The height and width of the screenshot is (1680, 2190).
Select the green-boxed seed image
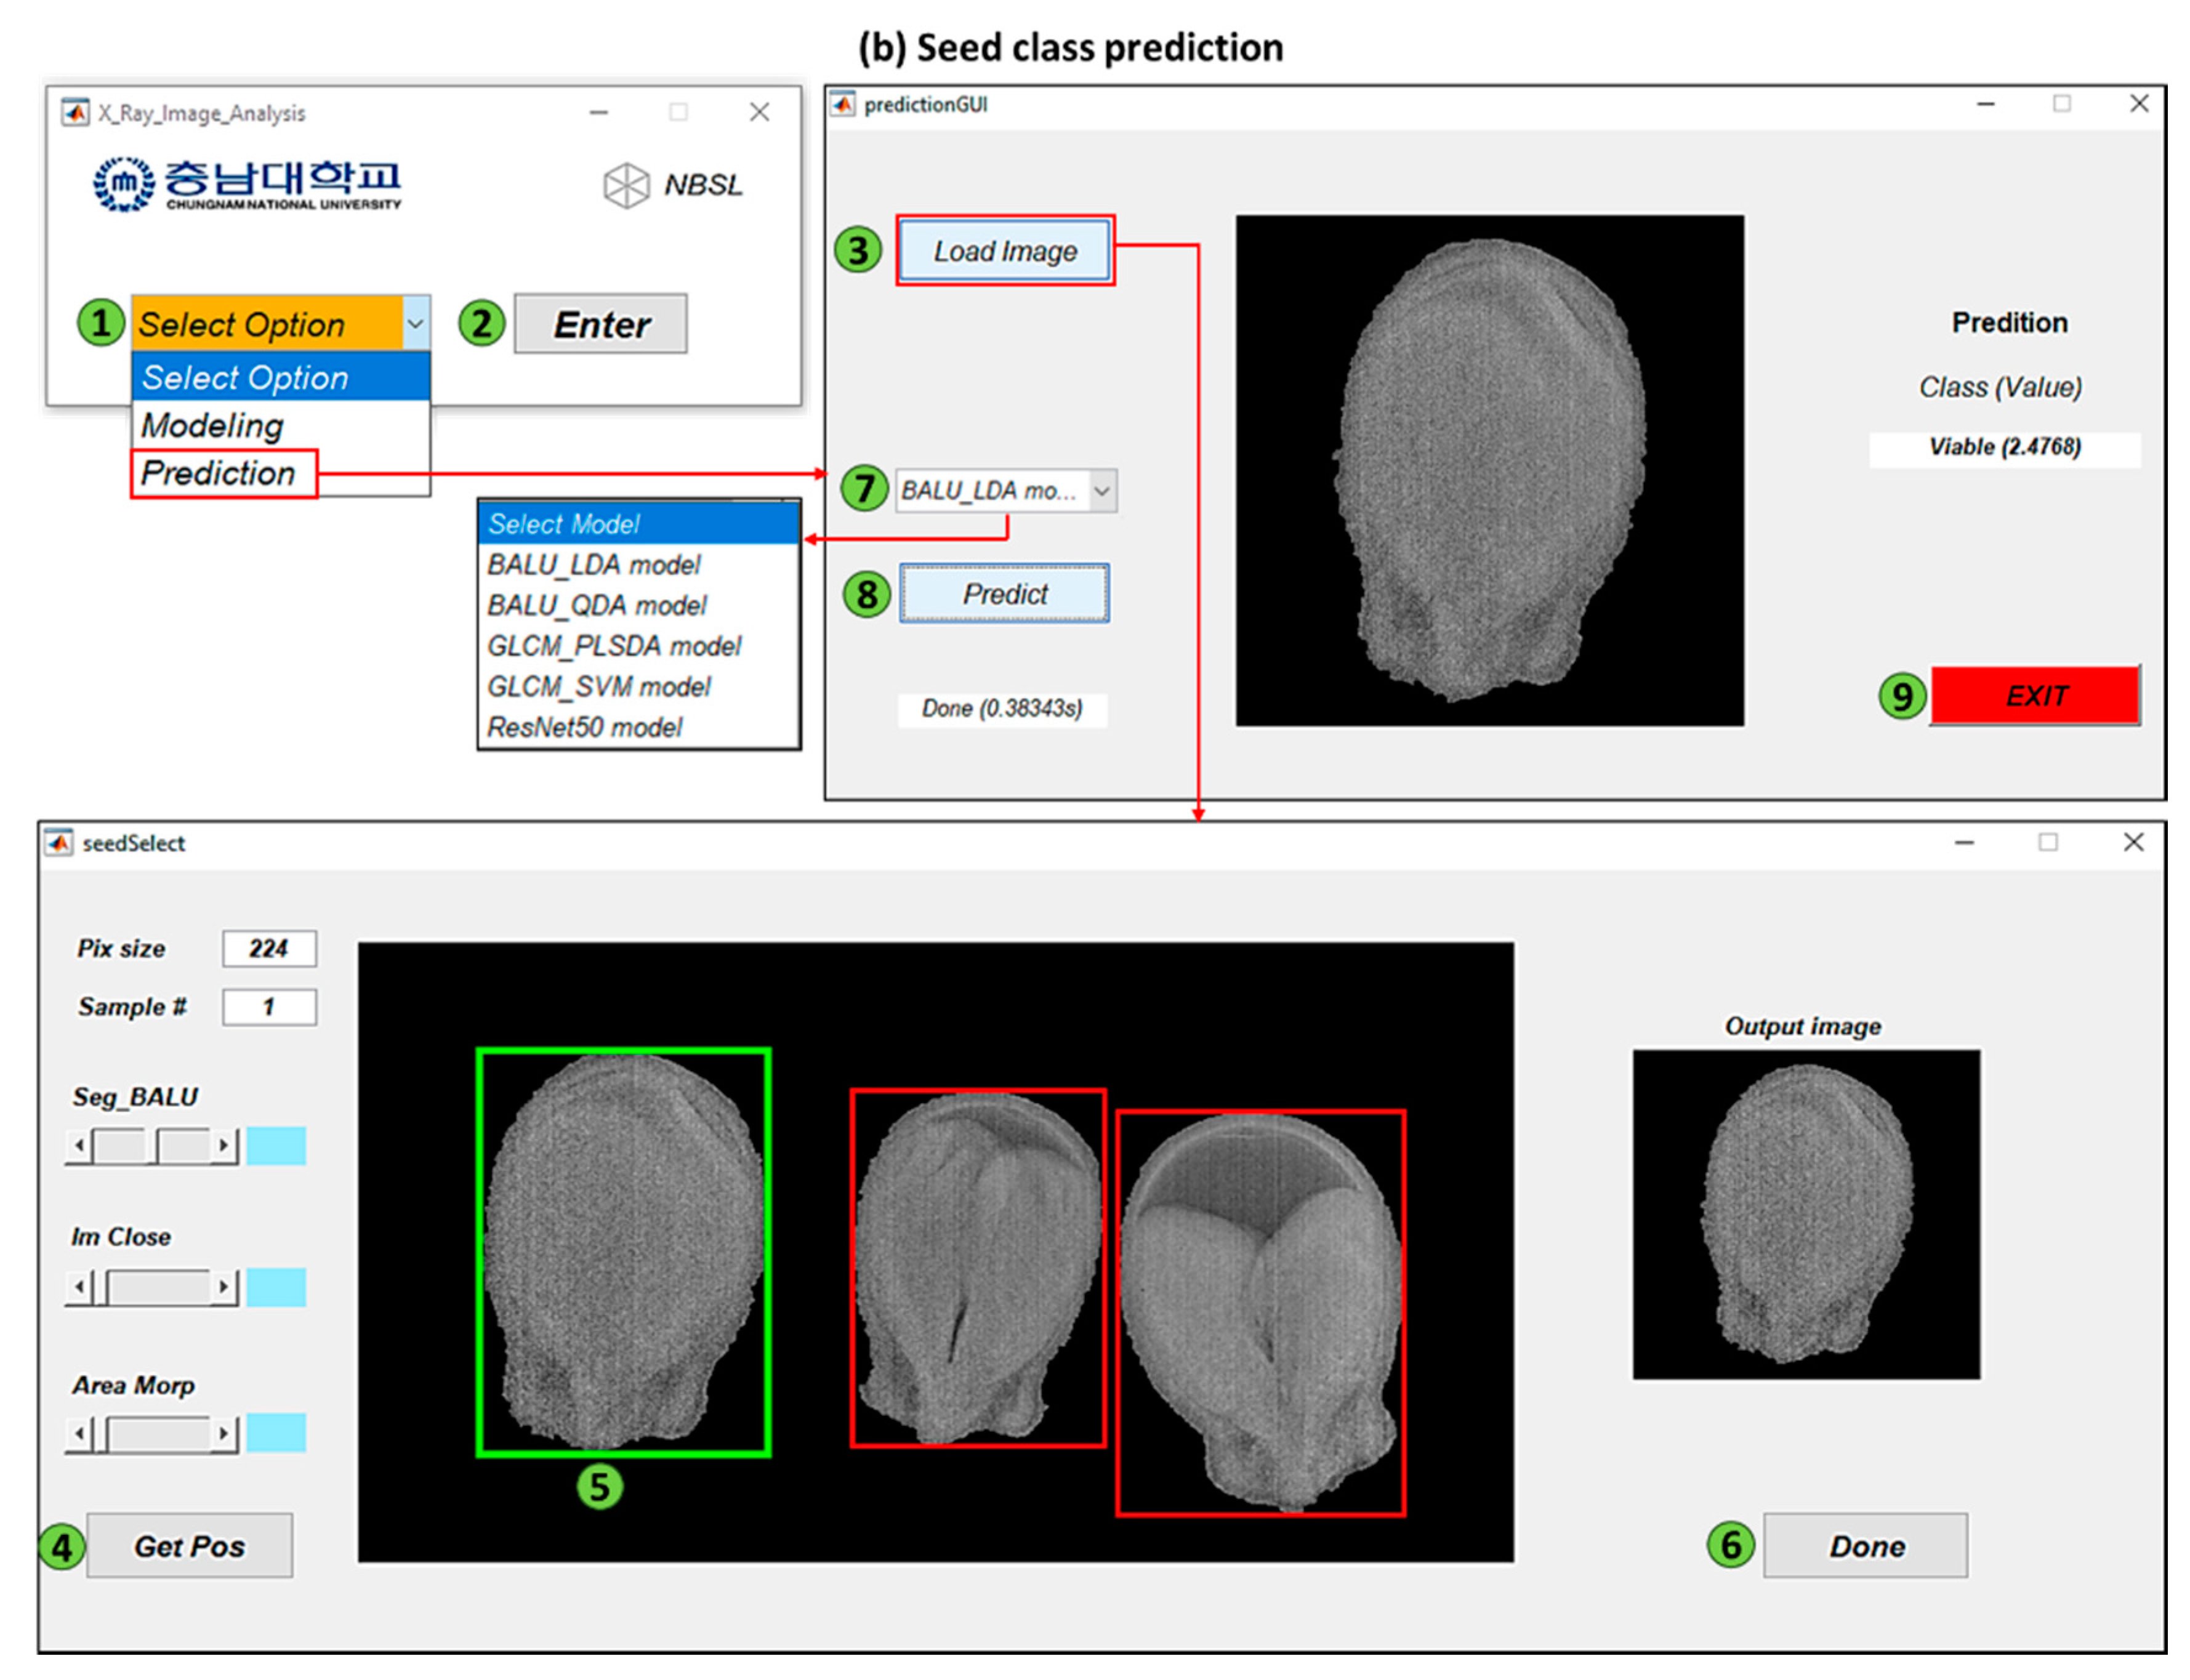click(x=623, y=1251)
